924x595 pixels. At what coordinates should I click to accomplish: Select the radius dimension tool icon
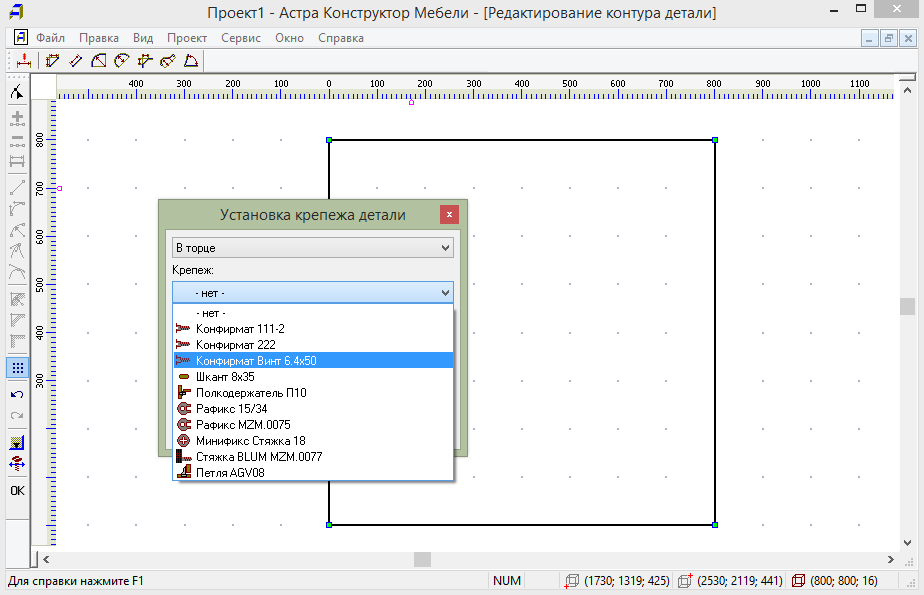point(98,61)
